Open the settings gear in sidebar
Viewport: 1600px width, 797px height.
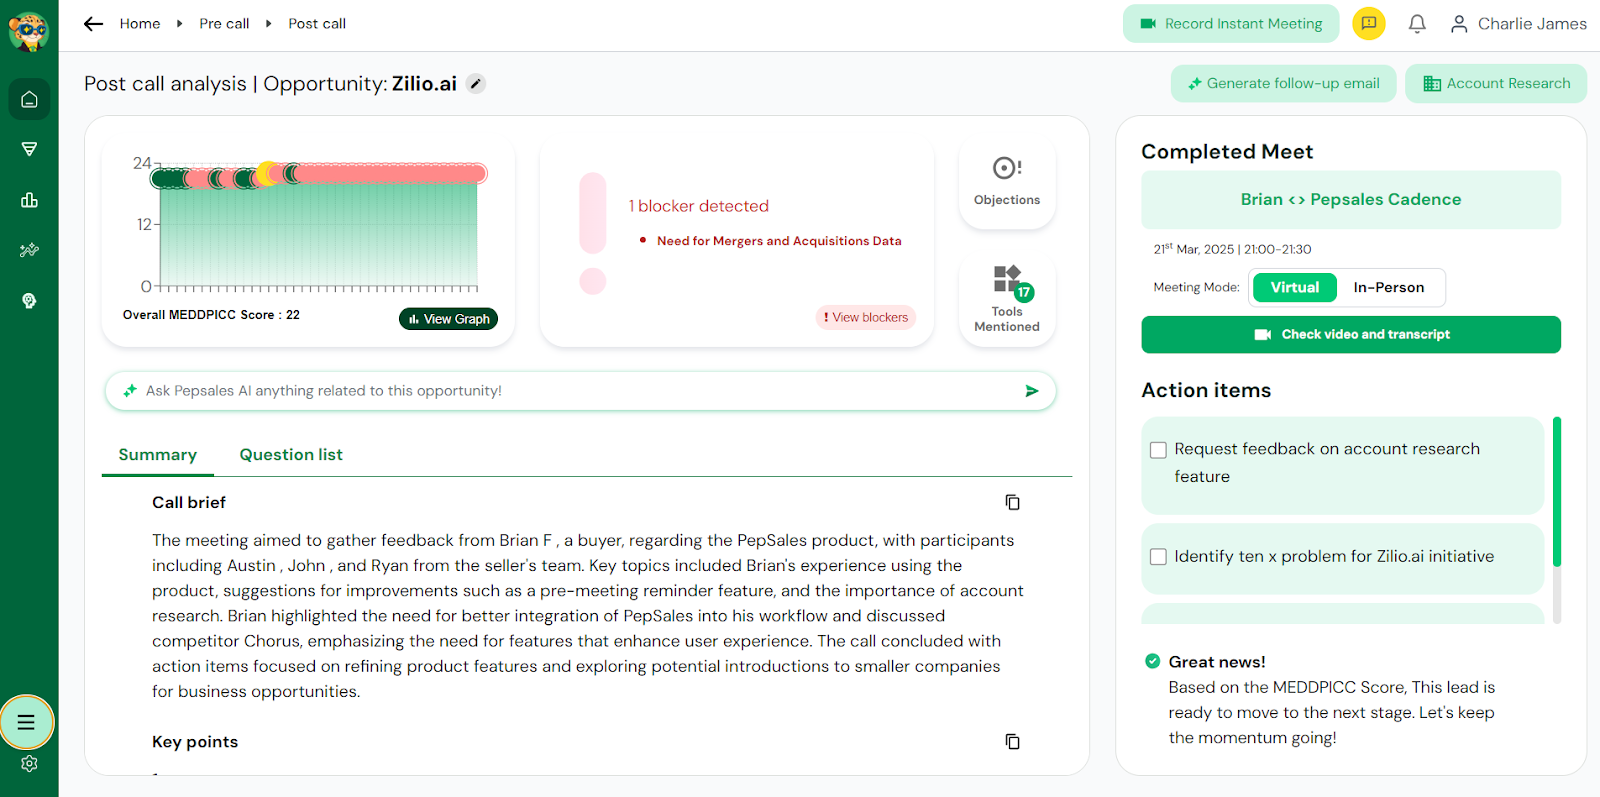click(x=29, y=764)
